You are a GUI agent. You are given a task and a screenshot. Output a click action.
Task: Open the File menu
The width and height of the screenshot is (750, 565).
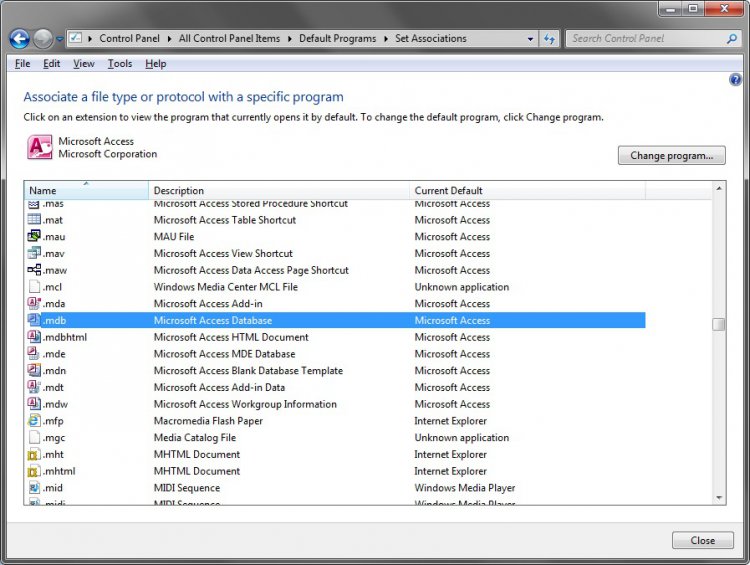22,64
